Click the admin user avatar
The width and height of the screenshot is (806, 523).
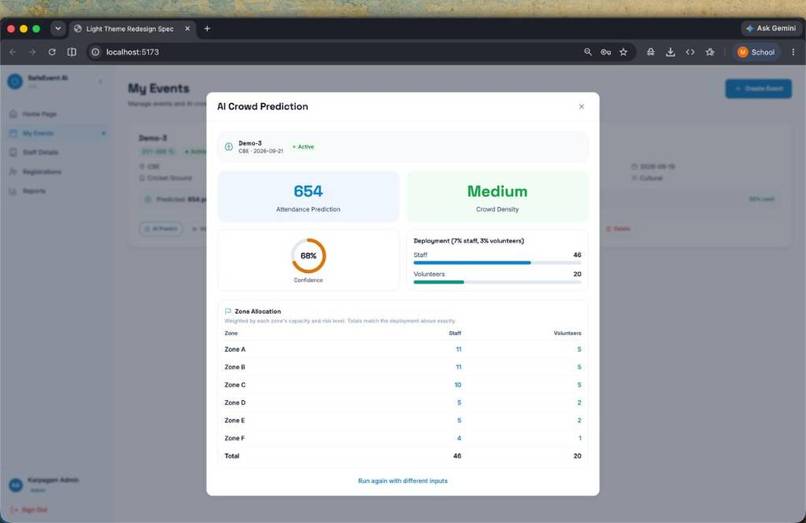pos(16,484)
